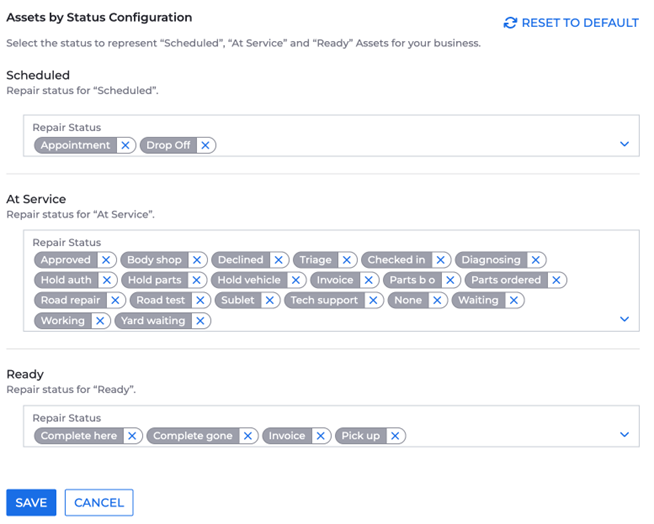Open the At Service status dropdown
Viewport: 654px width, 524px height.
(624, 319)
